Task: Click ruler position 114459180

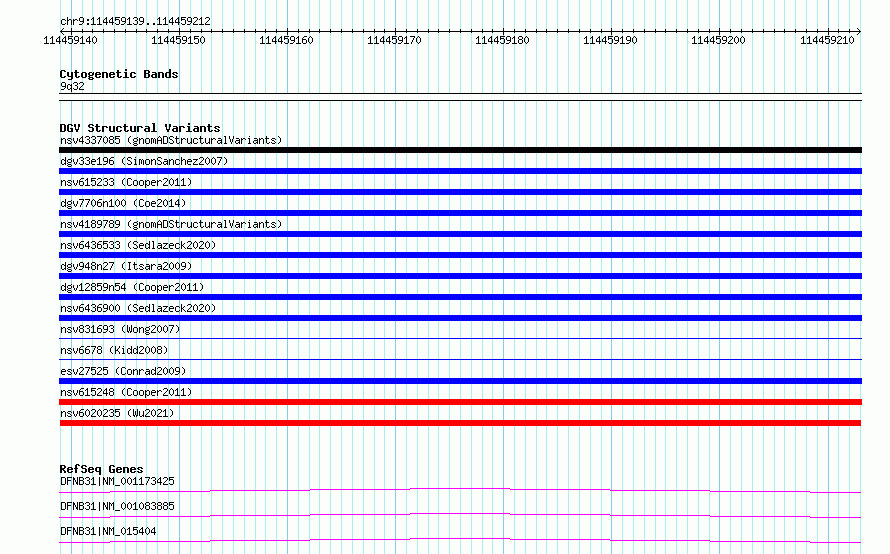Action: 502,40
